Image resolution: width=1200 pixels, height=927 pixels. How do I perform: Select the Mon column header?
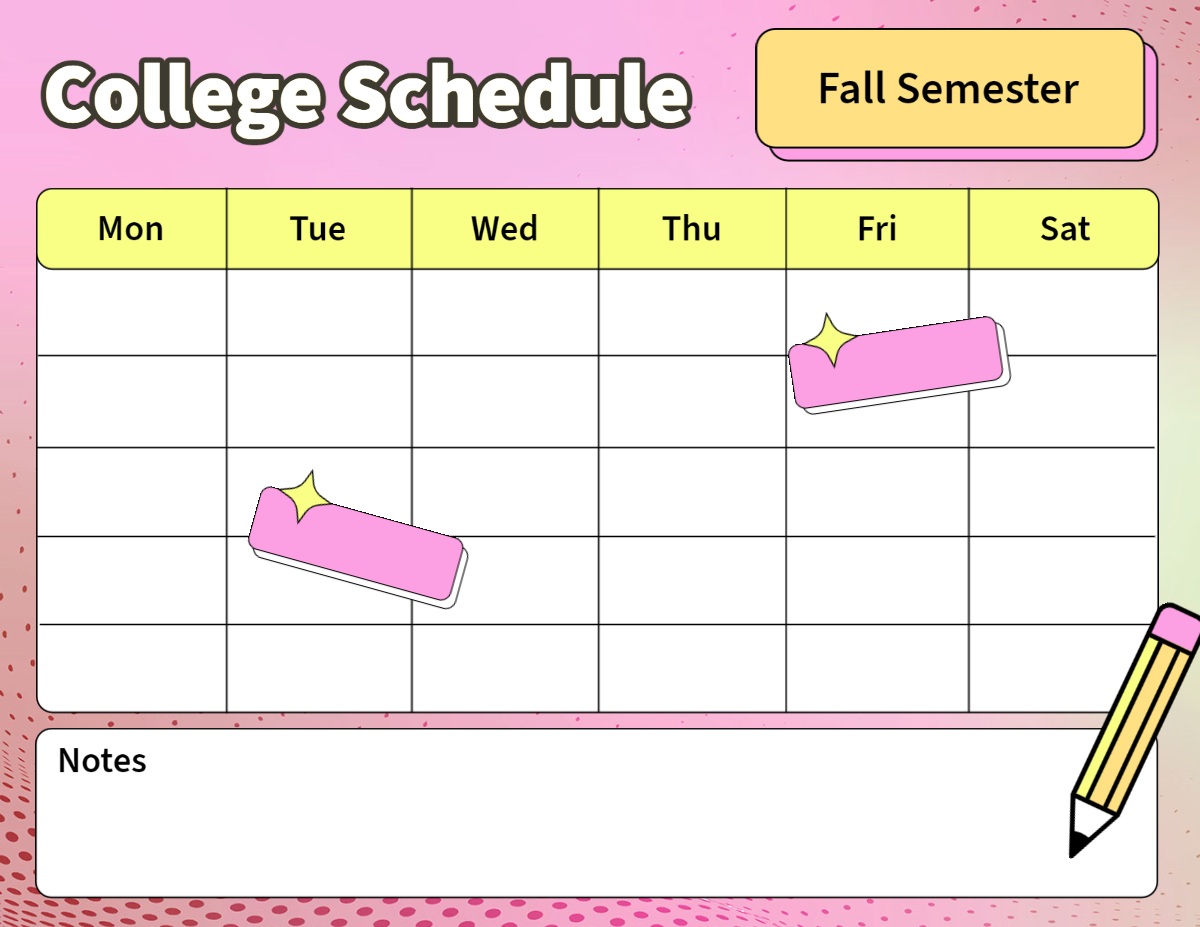(x=131, y=229)
